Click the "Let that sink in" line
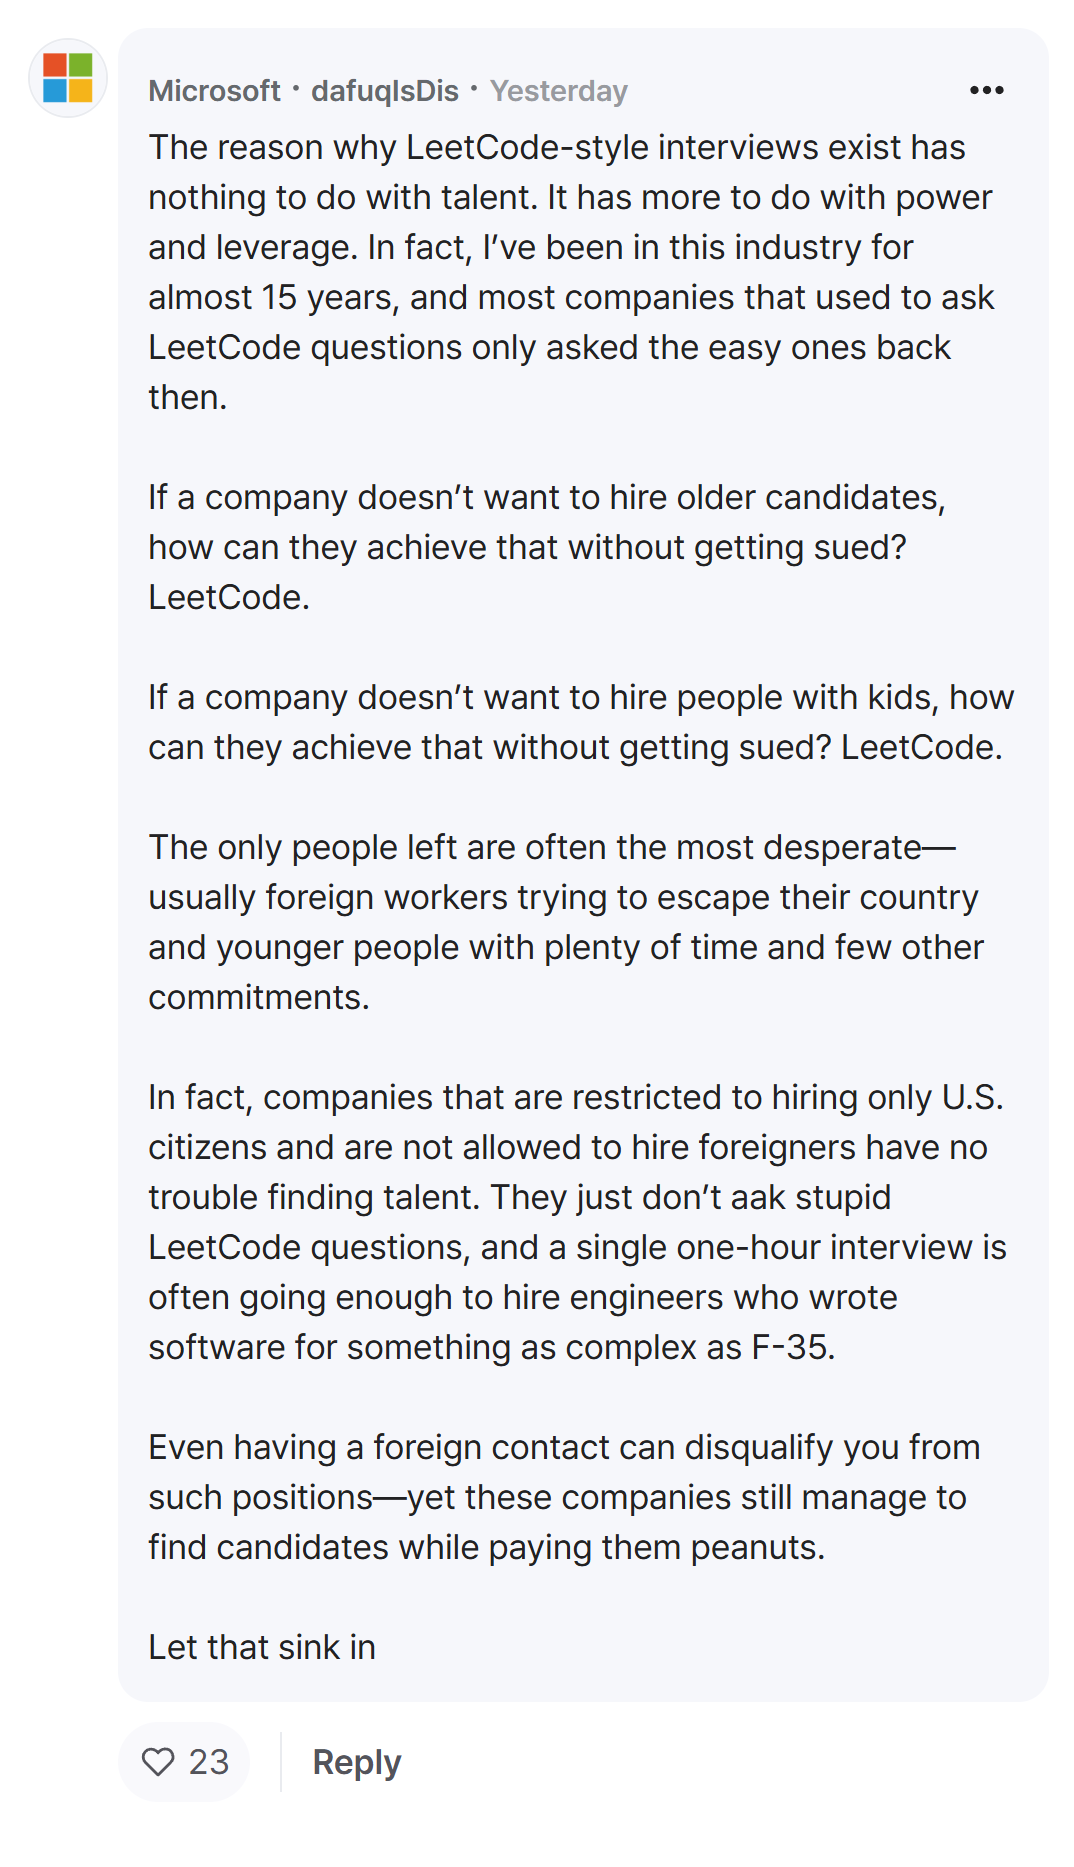The image size is (1074, 1867). (x=262, y=1647)
